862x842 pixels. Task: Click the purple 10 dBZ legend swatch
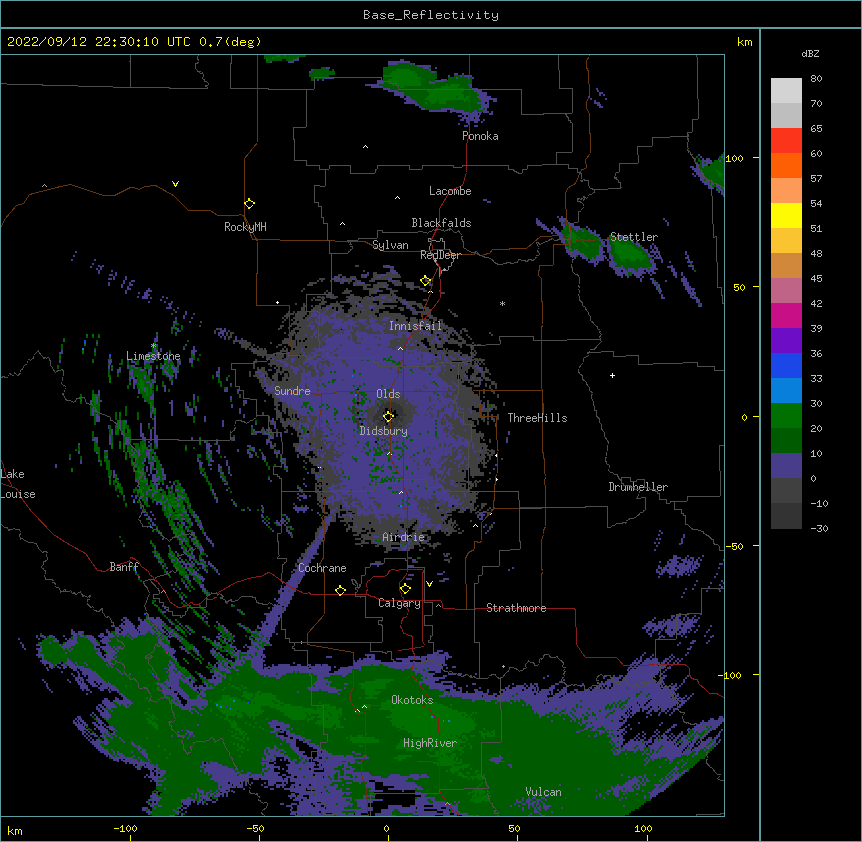(x=786, y=466)
